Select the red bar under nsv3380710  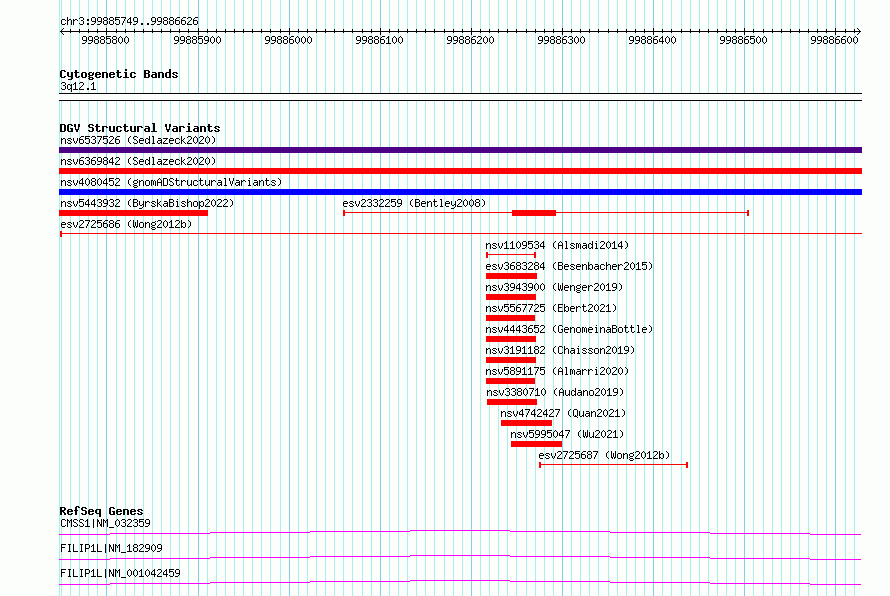(512, 402)
